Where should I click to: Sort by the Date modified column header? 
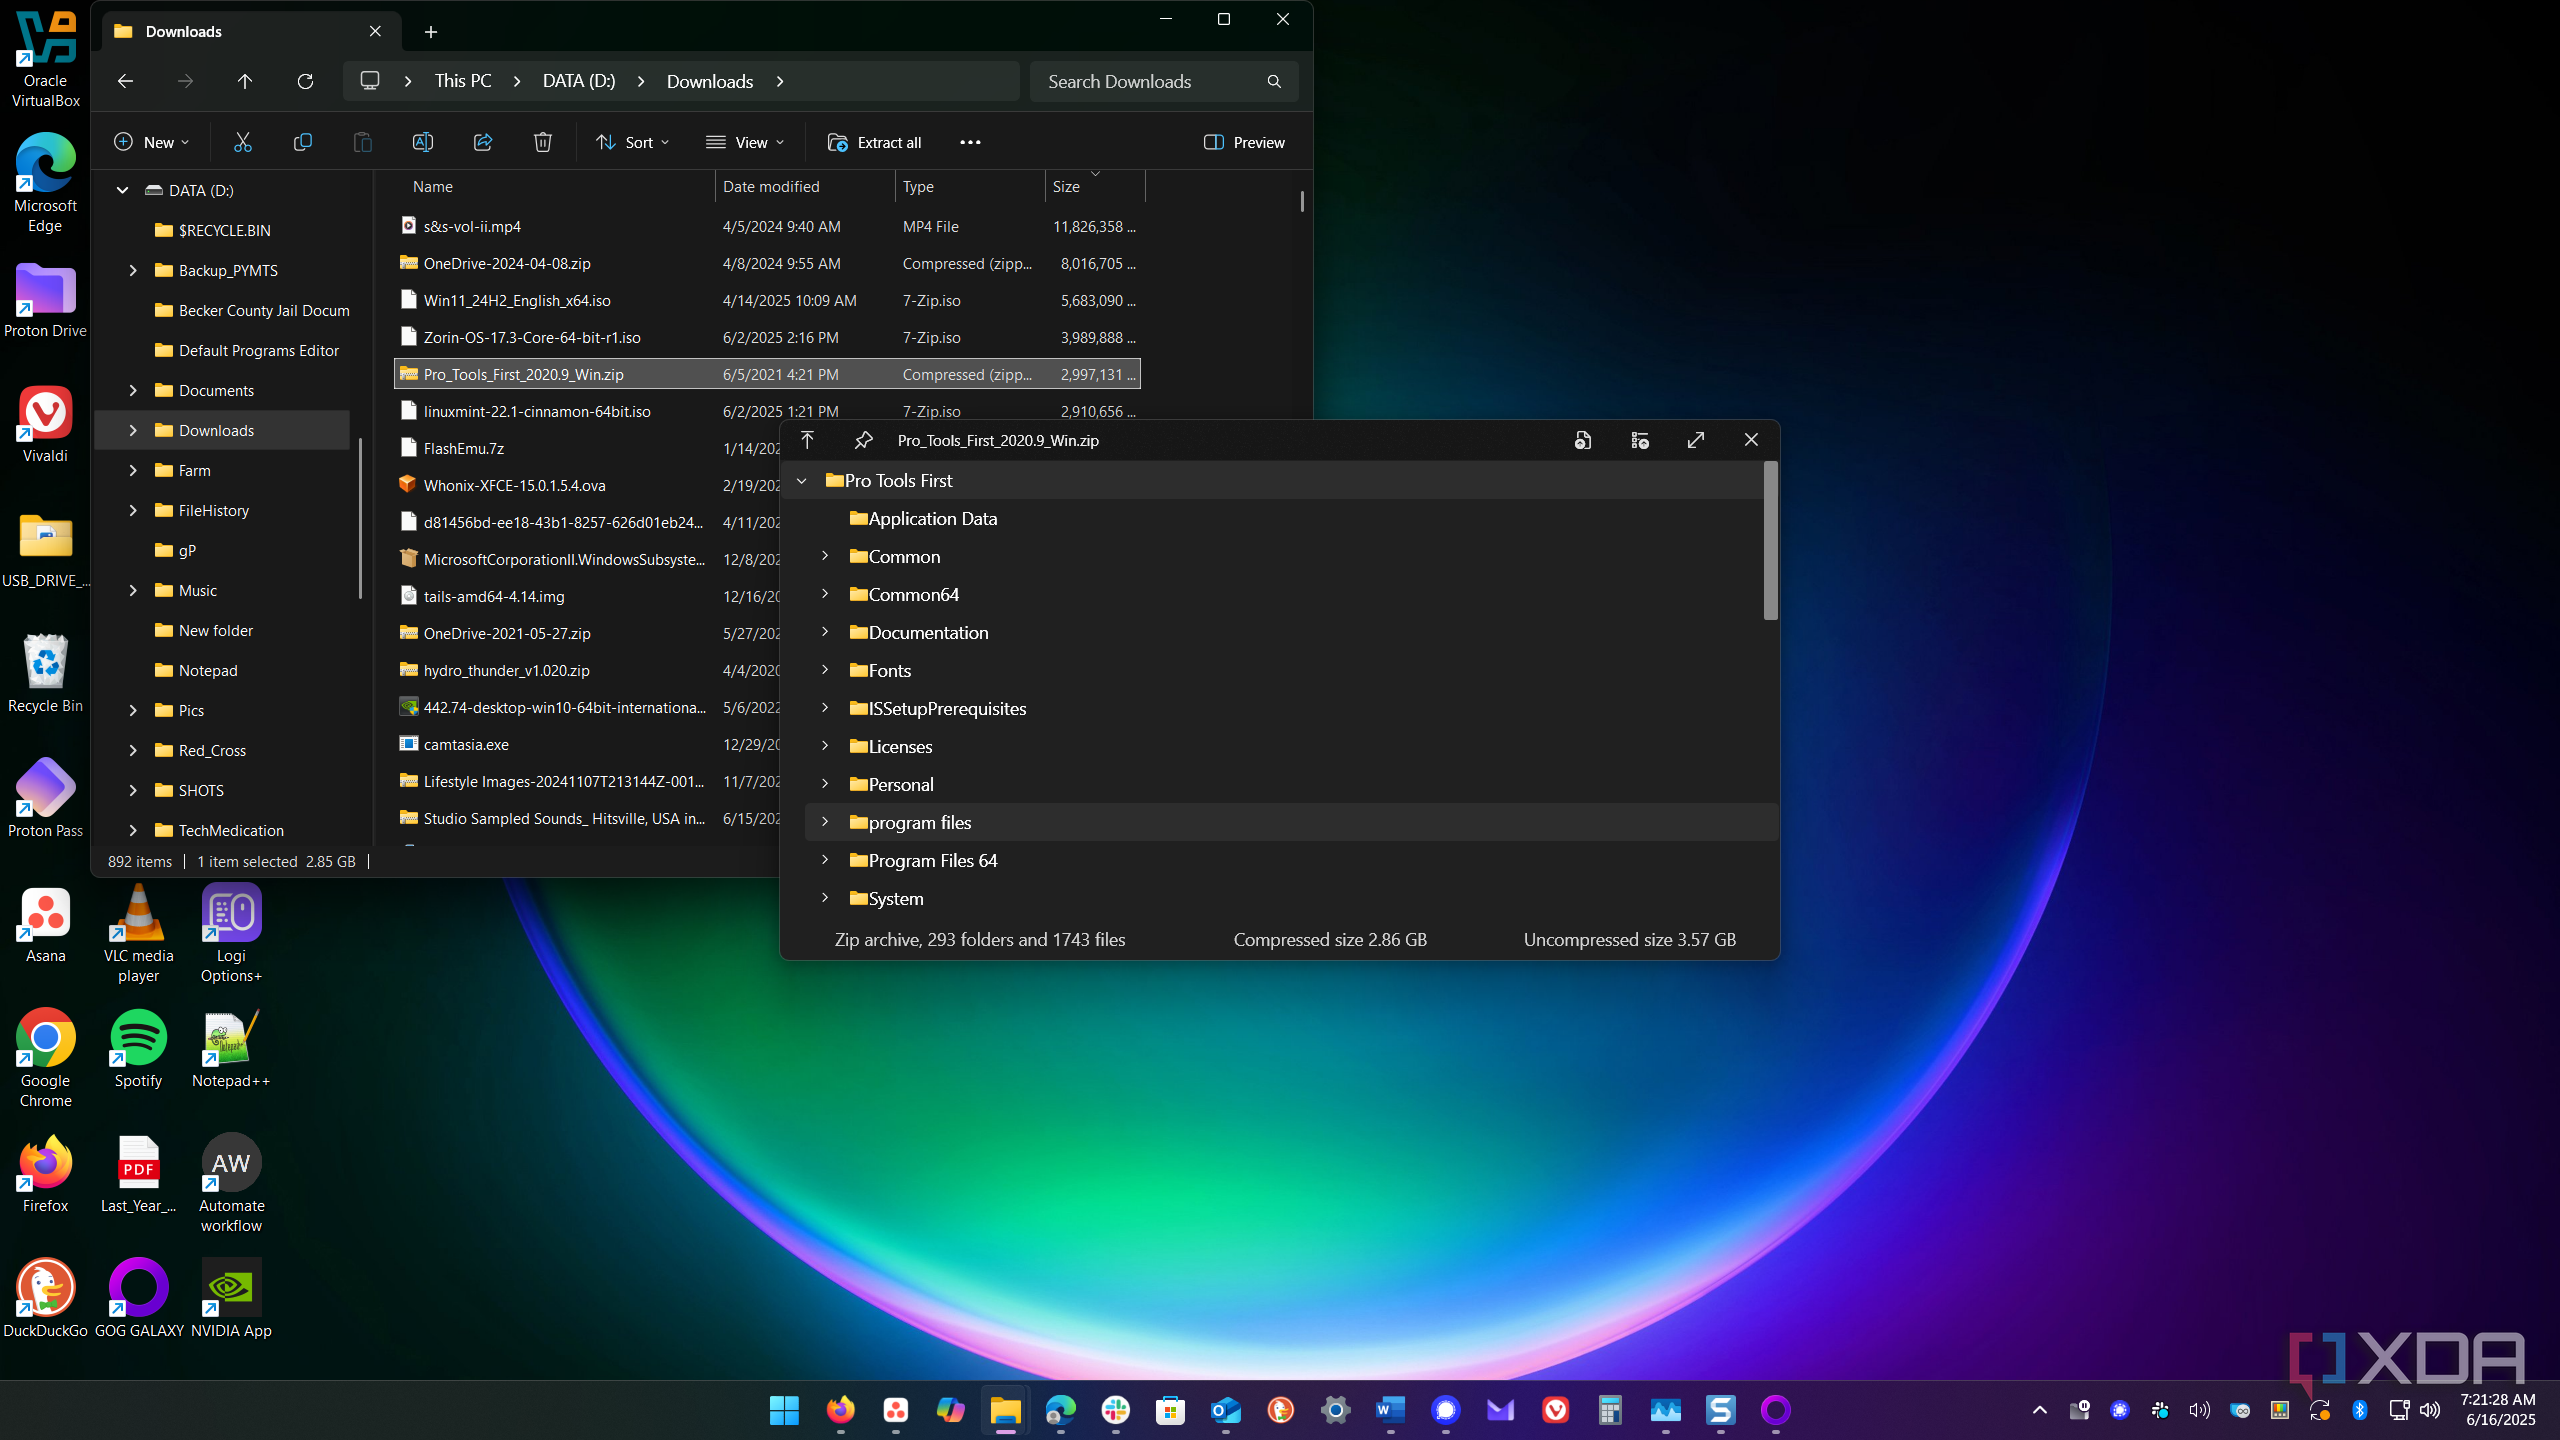click(x=805, y=187)
